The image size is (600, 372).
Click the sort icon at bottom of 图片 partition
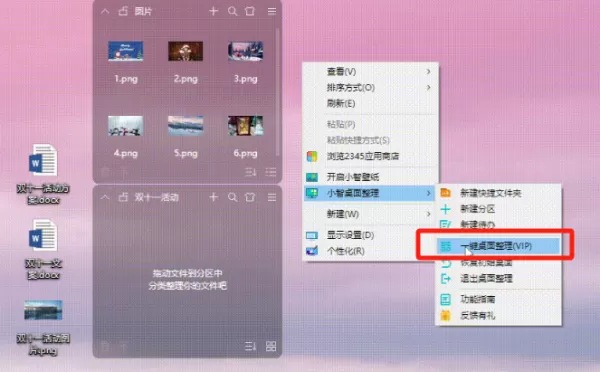(251, 172)
